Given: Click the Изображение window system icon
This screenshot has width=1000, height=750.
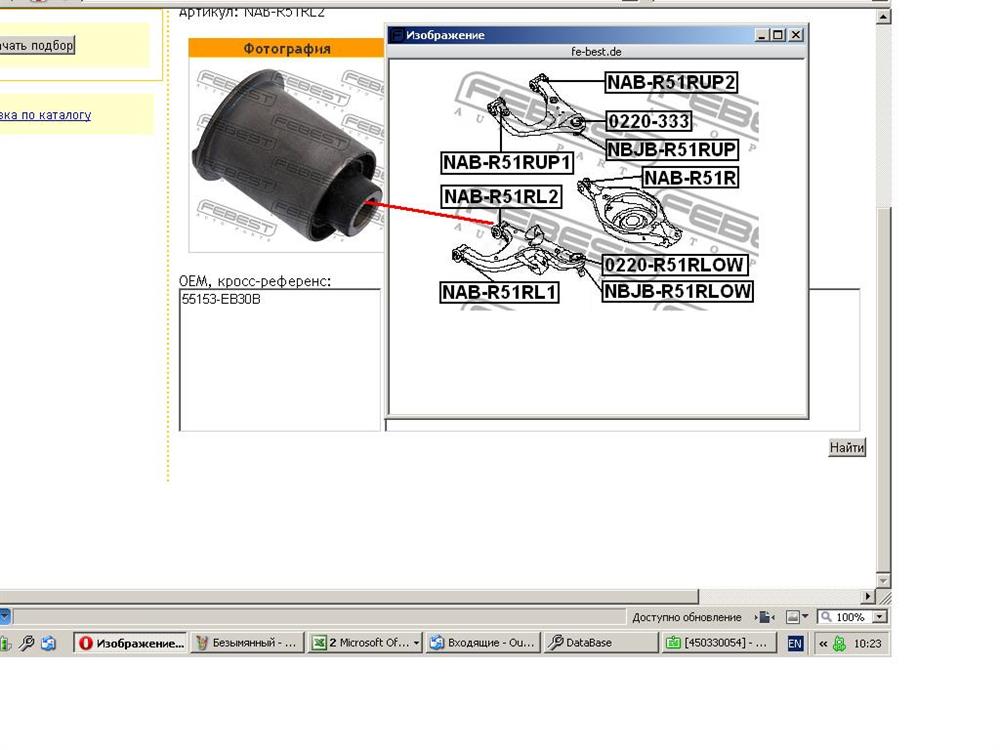Looking at the screenshot, I should click(396, 35).
